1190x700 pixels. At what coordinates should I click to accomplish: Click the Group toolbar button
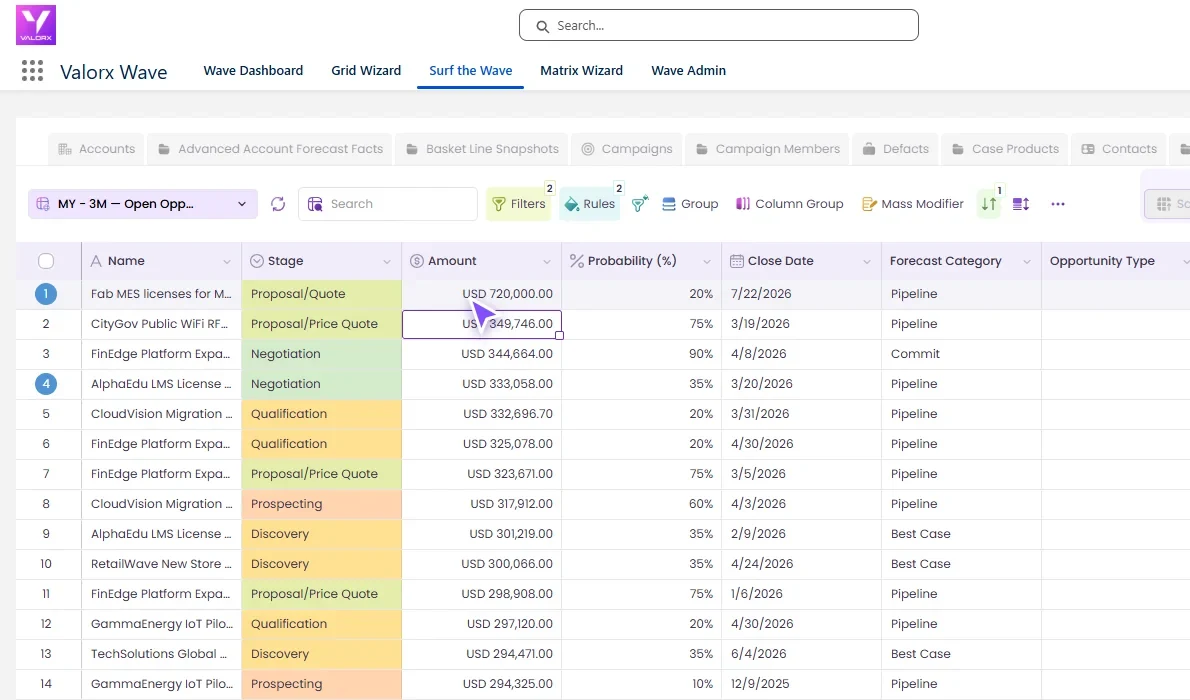(690, 203)
